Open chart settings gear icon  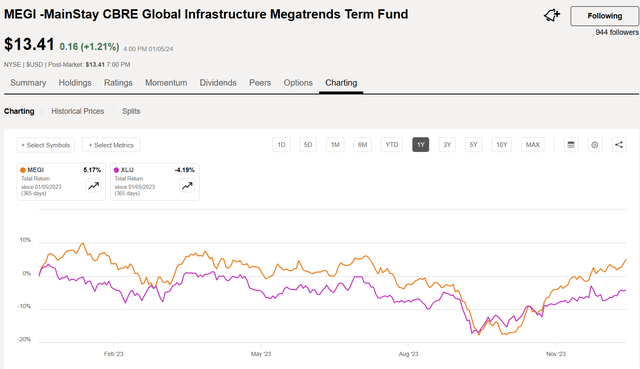595,144
